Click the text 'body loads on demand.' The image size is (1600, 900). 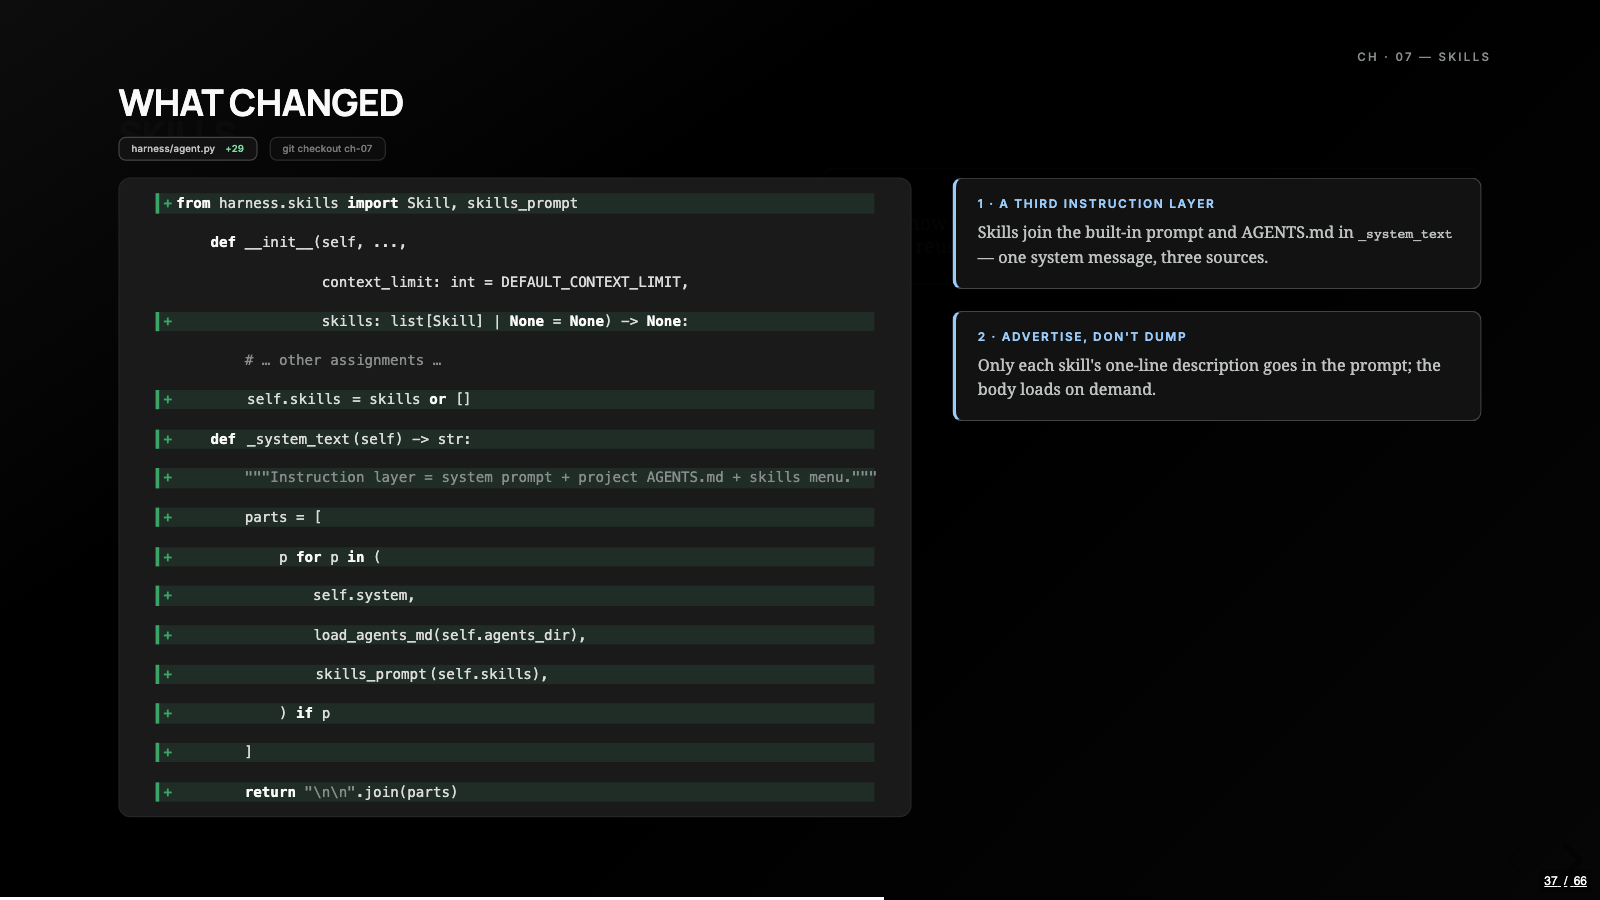coord(1066,390)
